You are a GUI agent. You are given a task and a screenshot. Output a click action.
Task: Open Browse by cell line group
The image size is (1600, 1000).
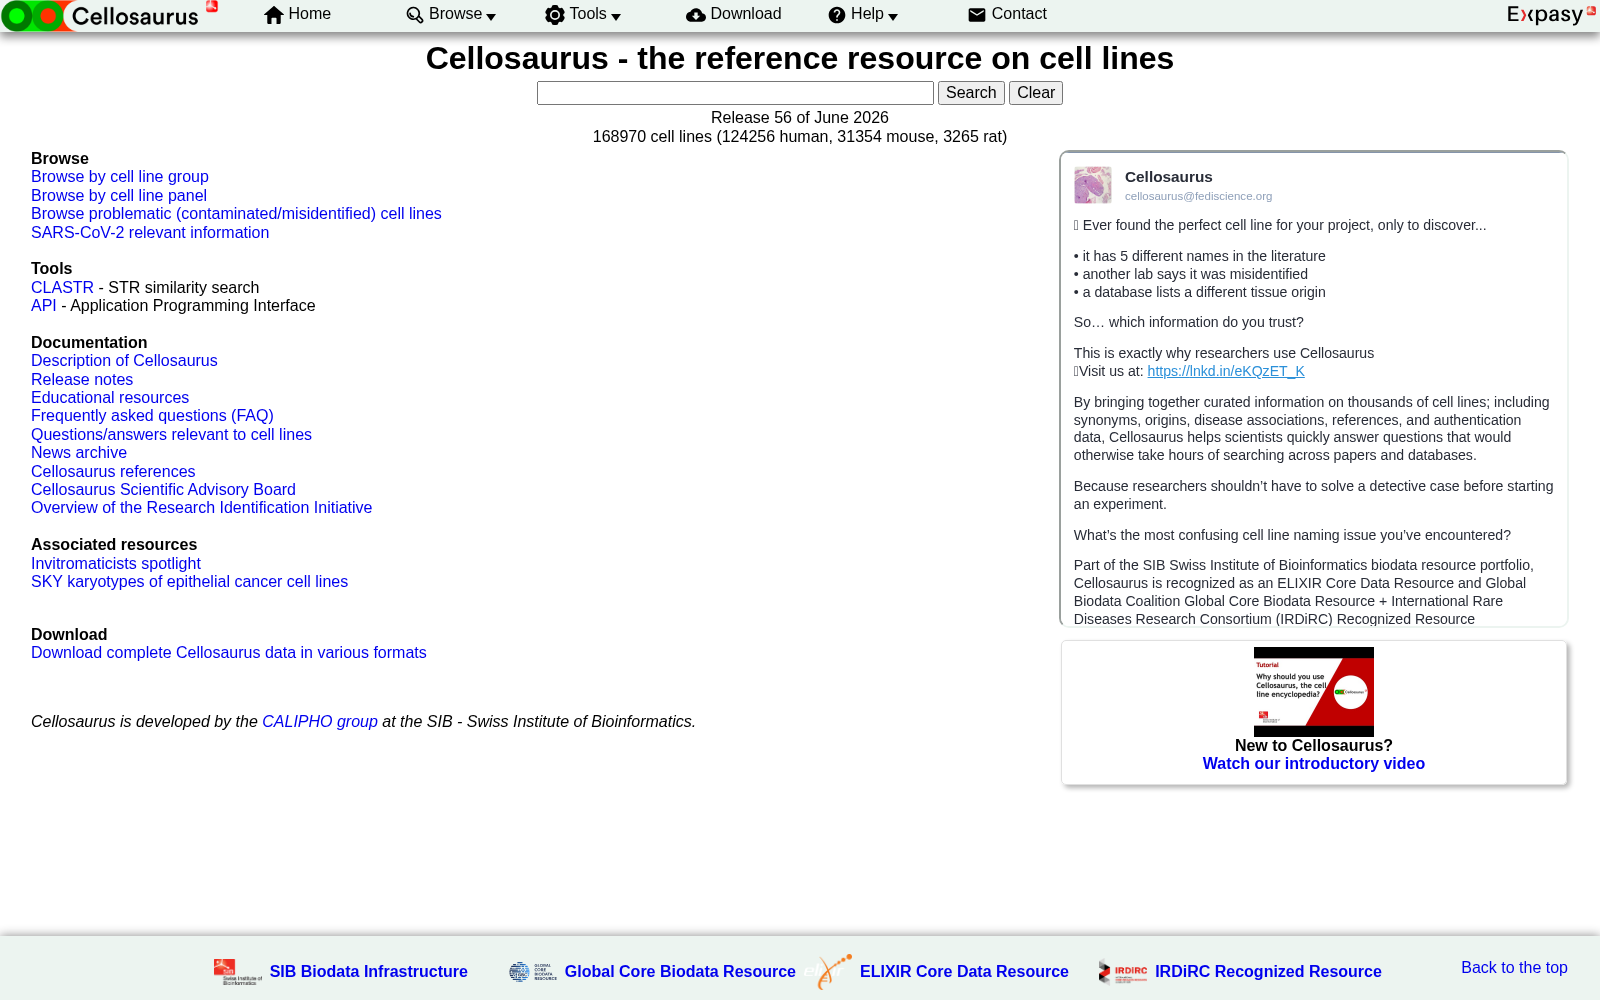[x=120, y=177]
